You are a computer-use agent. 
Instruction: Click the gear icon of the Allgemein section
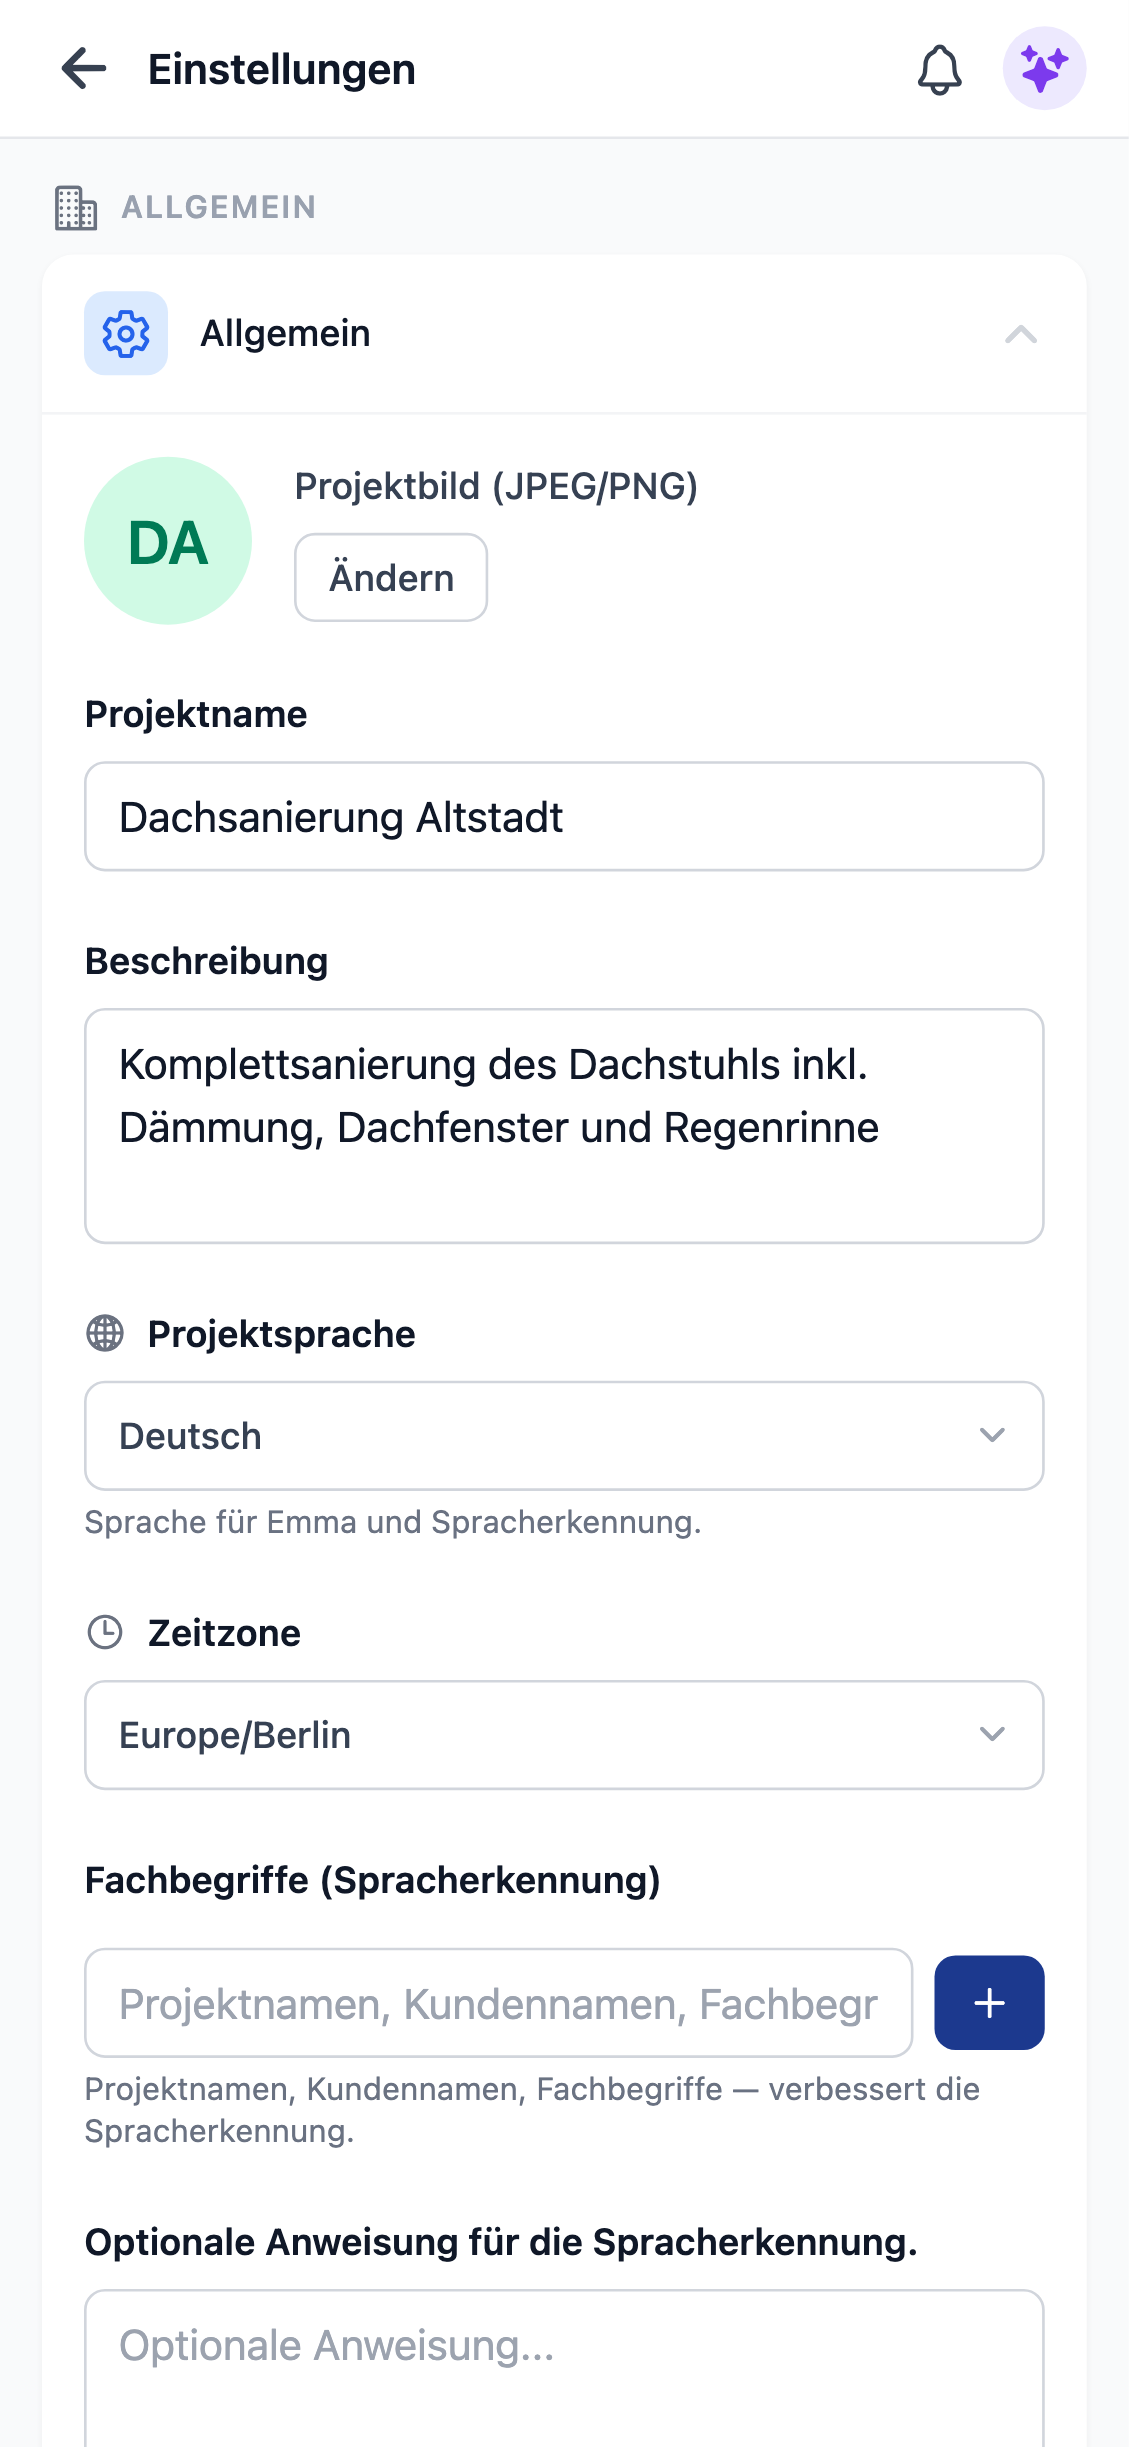click(125, 333)
